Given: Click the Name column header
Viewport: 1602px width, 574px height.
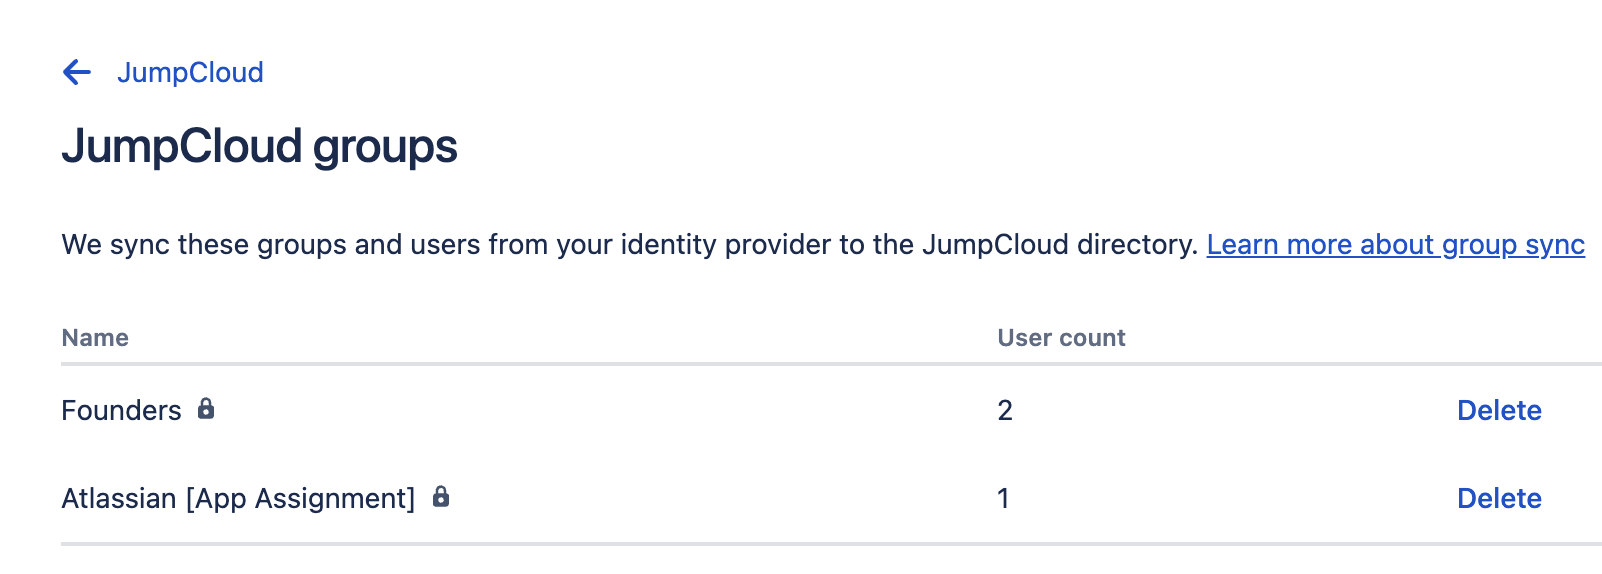Looking at the screenshot, I should [x=95, y=338].
